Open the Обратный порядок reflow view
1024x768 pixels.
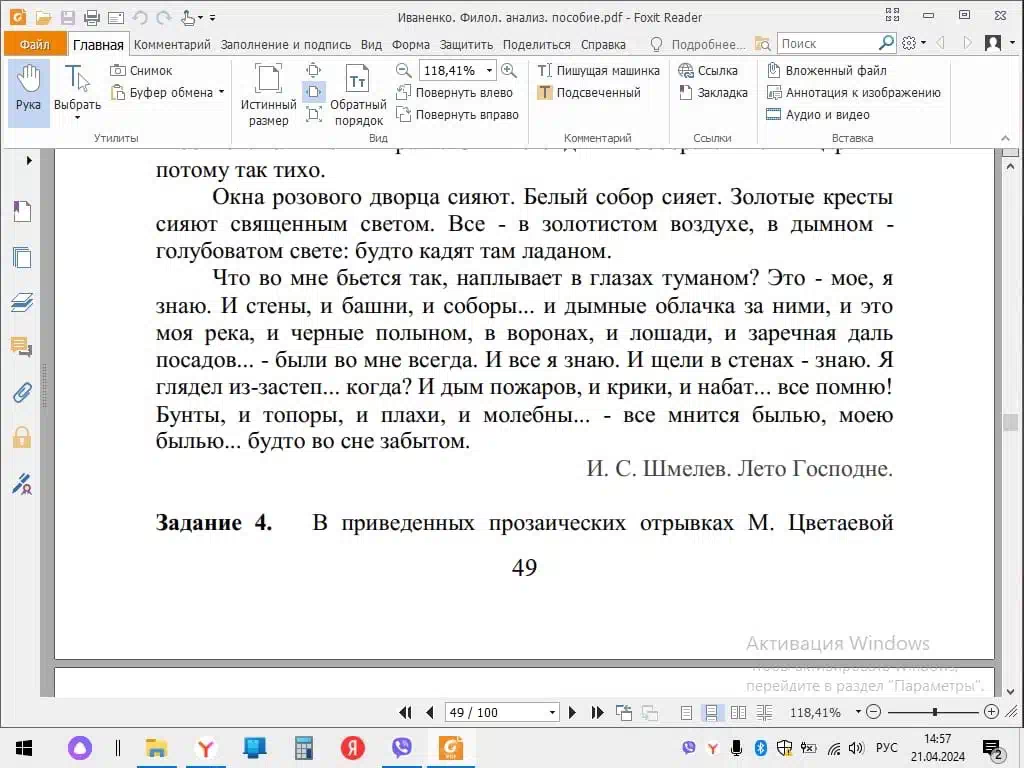(x=358, y=94)
